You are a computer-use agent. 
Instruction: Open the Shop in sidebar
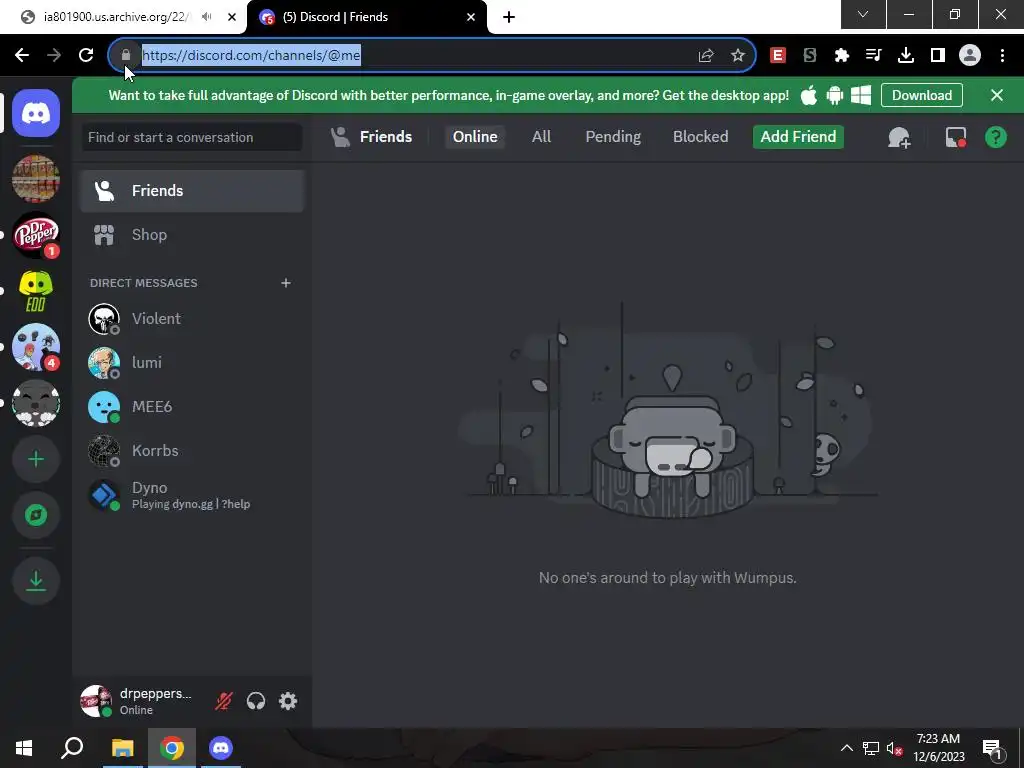coord(192,234)
